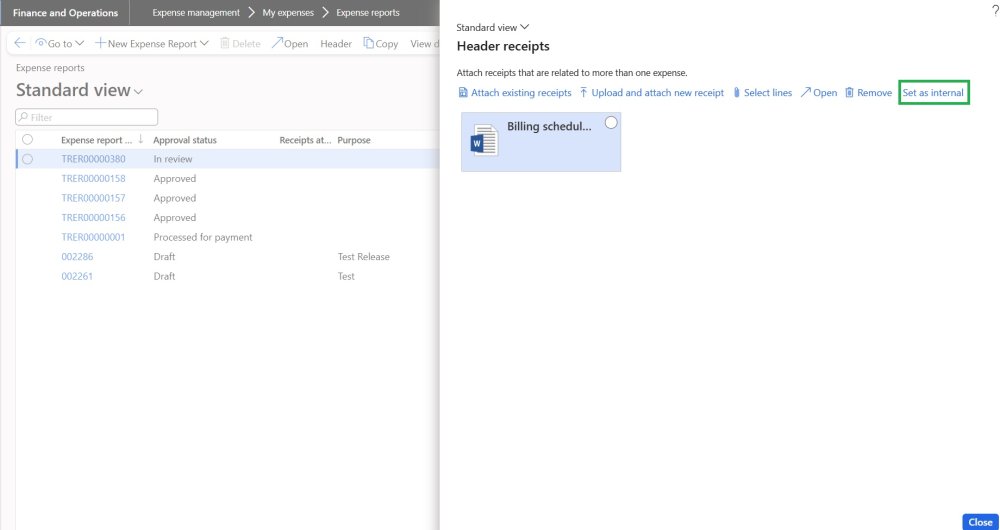Click the help question mark icon
This screenshot has width=1000, height=530.
pos(996,11)
